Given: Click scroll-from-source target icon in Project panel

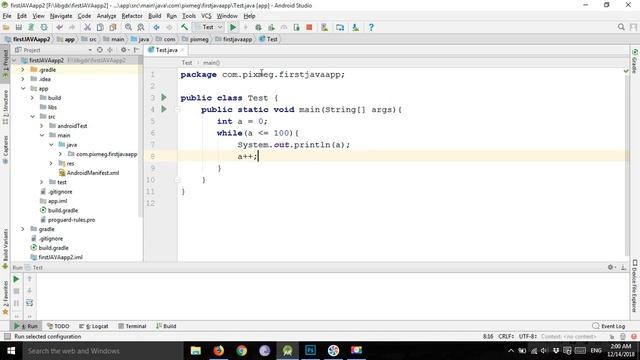Looking at the screenshot, I should (100, 50).
